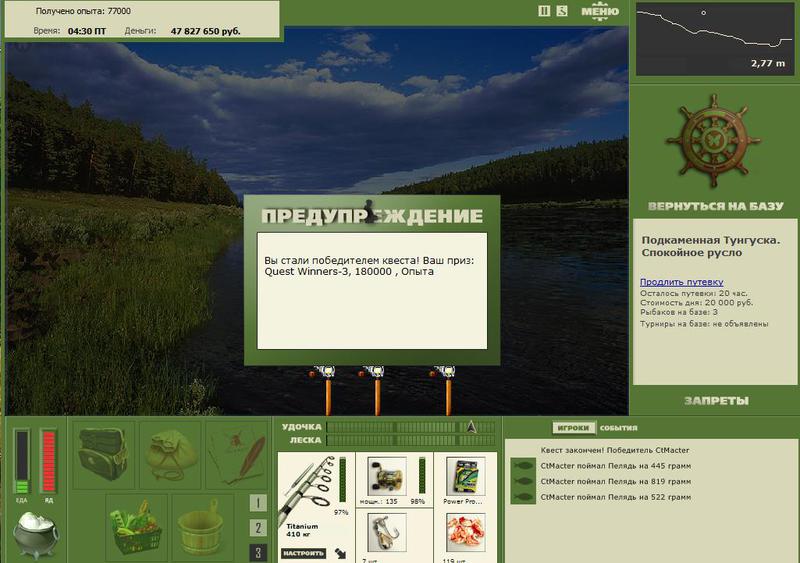This screenshot has height=563, width=800.
Task: Click the location name Подкаменная Тунгуска
Action: click(710, 240)
